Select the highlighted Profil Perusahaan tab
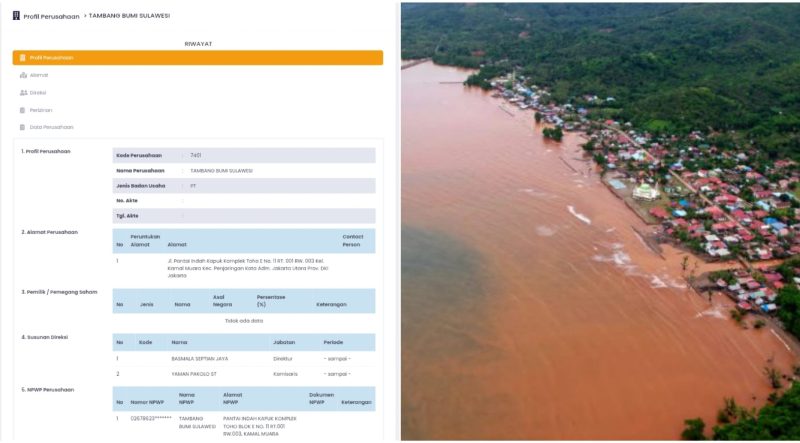 tap(197, 58)
